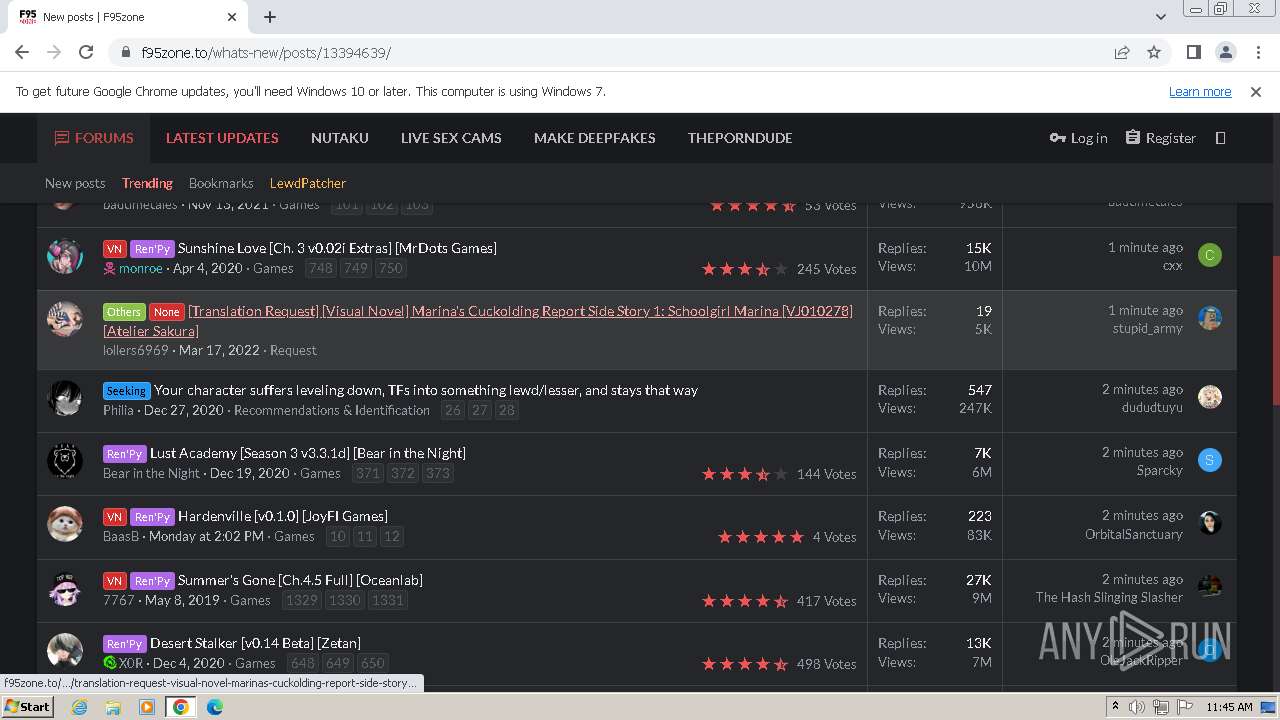
Task: Open the Windows Start button
Action: click(28, 707)
